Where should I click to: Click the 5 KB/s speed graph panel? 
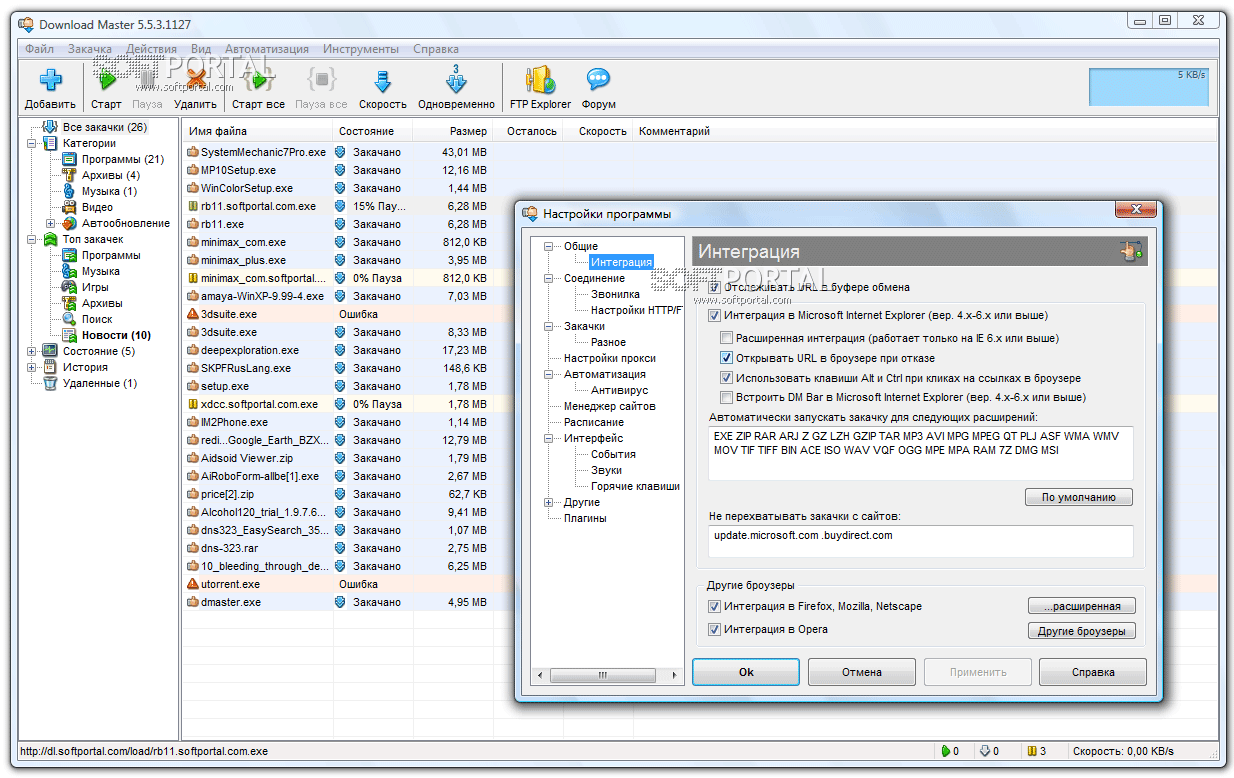pyautogui.click(x=1148, y=87)
